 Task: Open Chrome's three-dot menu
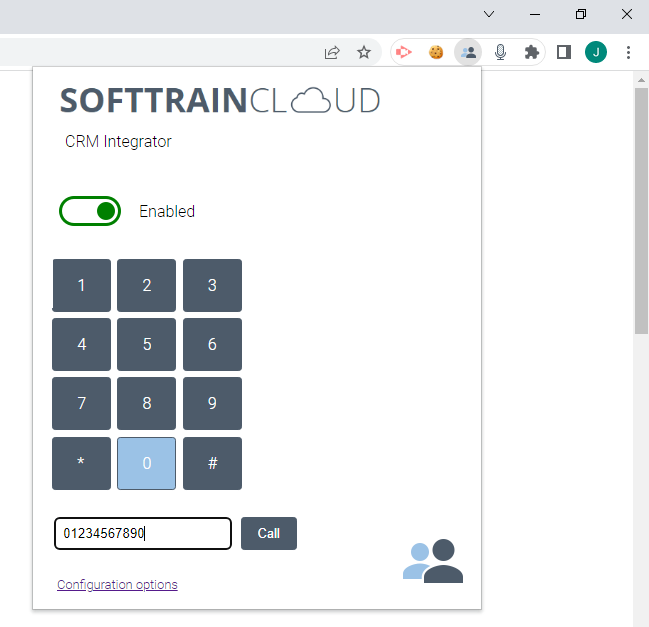point(628,53)
